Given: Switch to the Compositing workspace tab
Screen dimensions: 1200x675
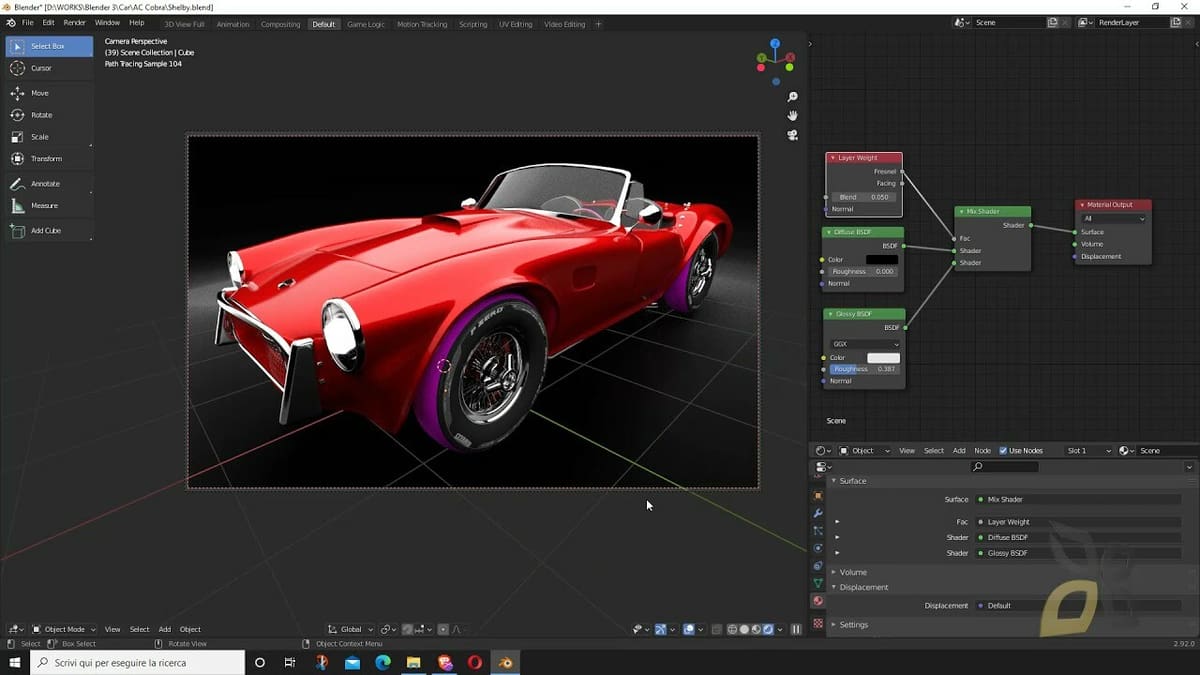Looking at the screenshot, I should point(280,24).
